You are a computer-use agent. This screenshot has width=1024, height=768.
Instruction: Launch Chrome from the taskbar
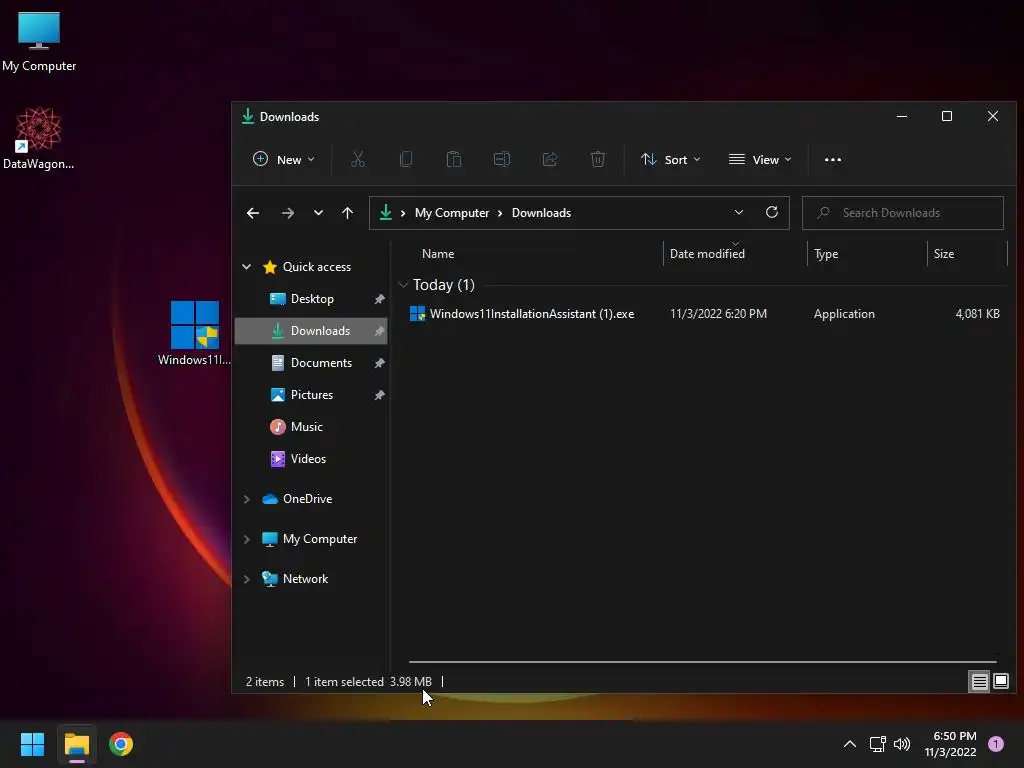coord(121,744)
